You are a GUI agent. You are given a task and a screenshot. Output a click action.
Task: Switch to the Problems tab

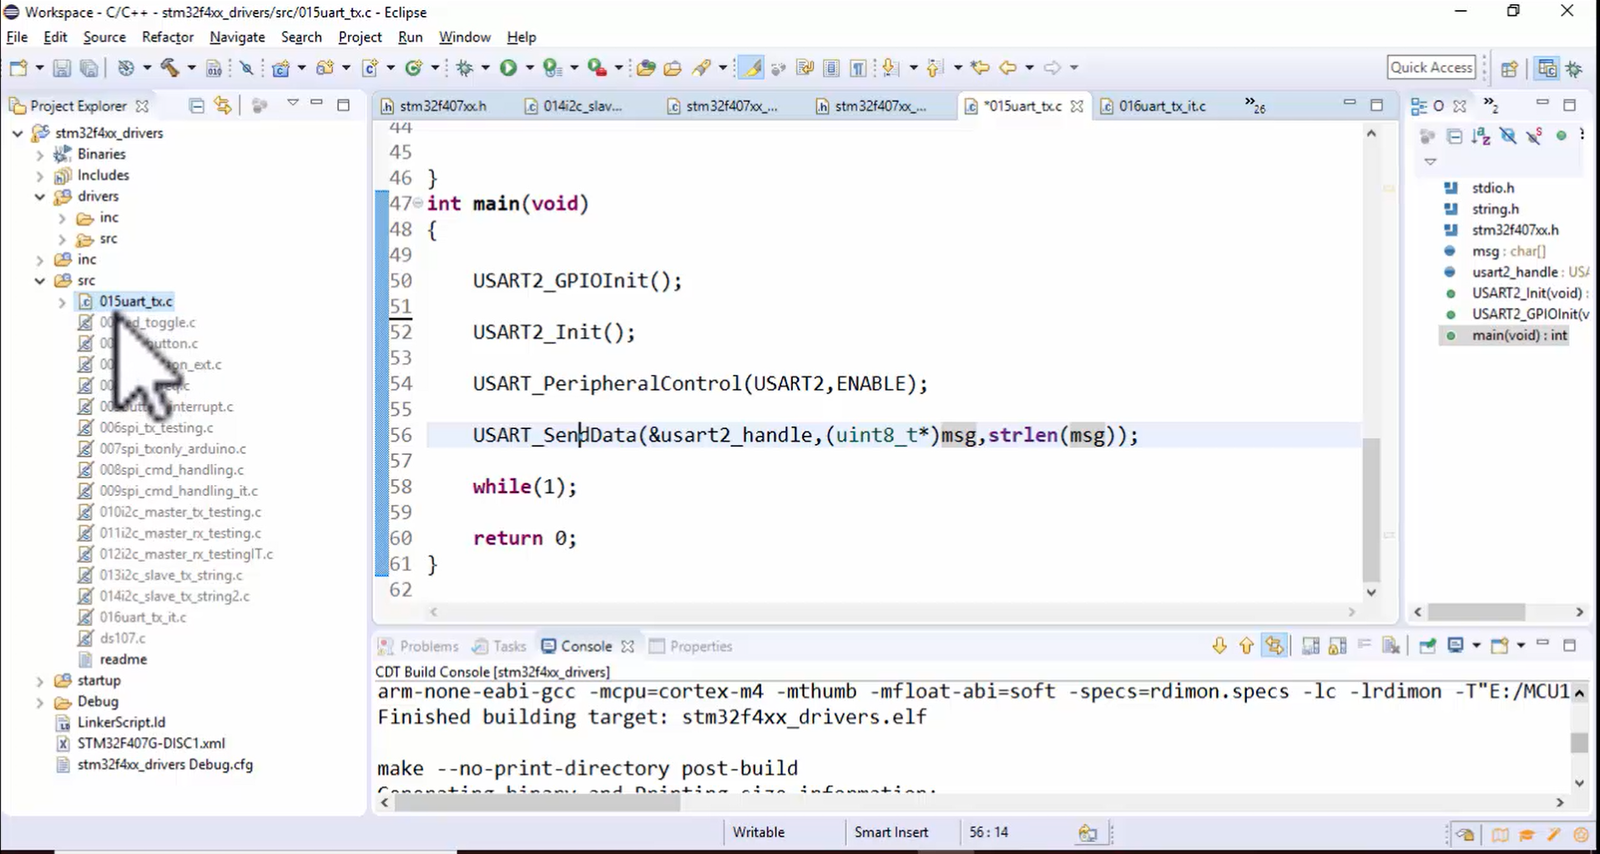pos(419,646)
